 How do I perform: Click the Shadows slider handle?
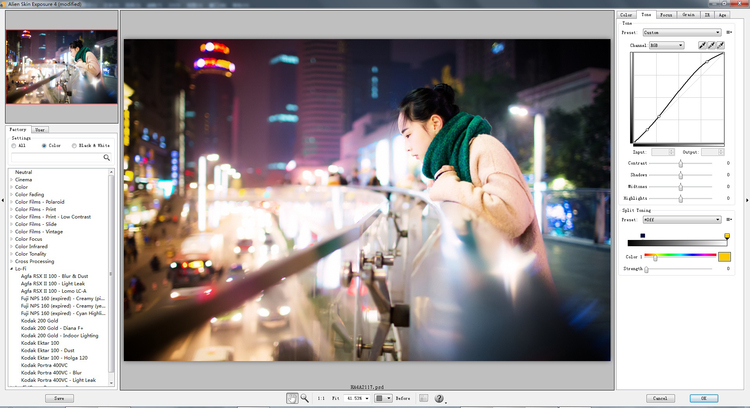coord(680,175)
